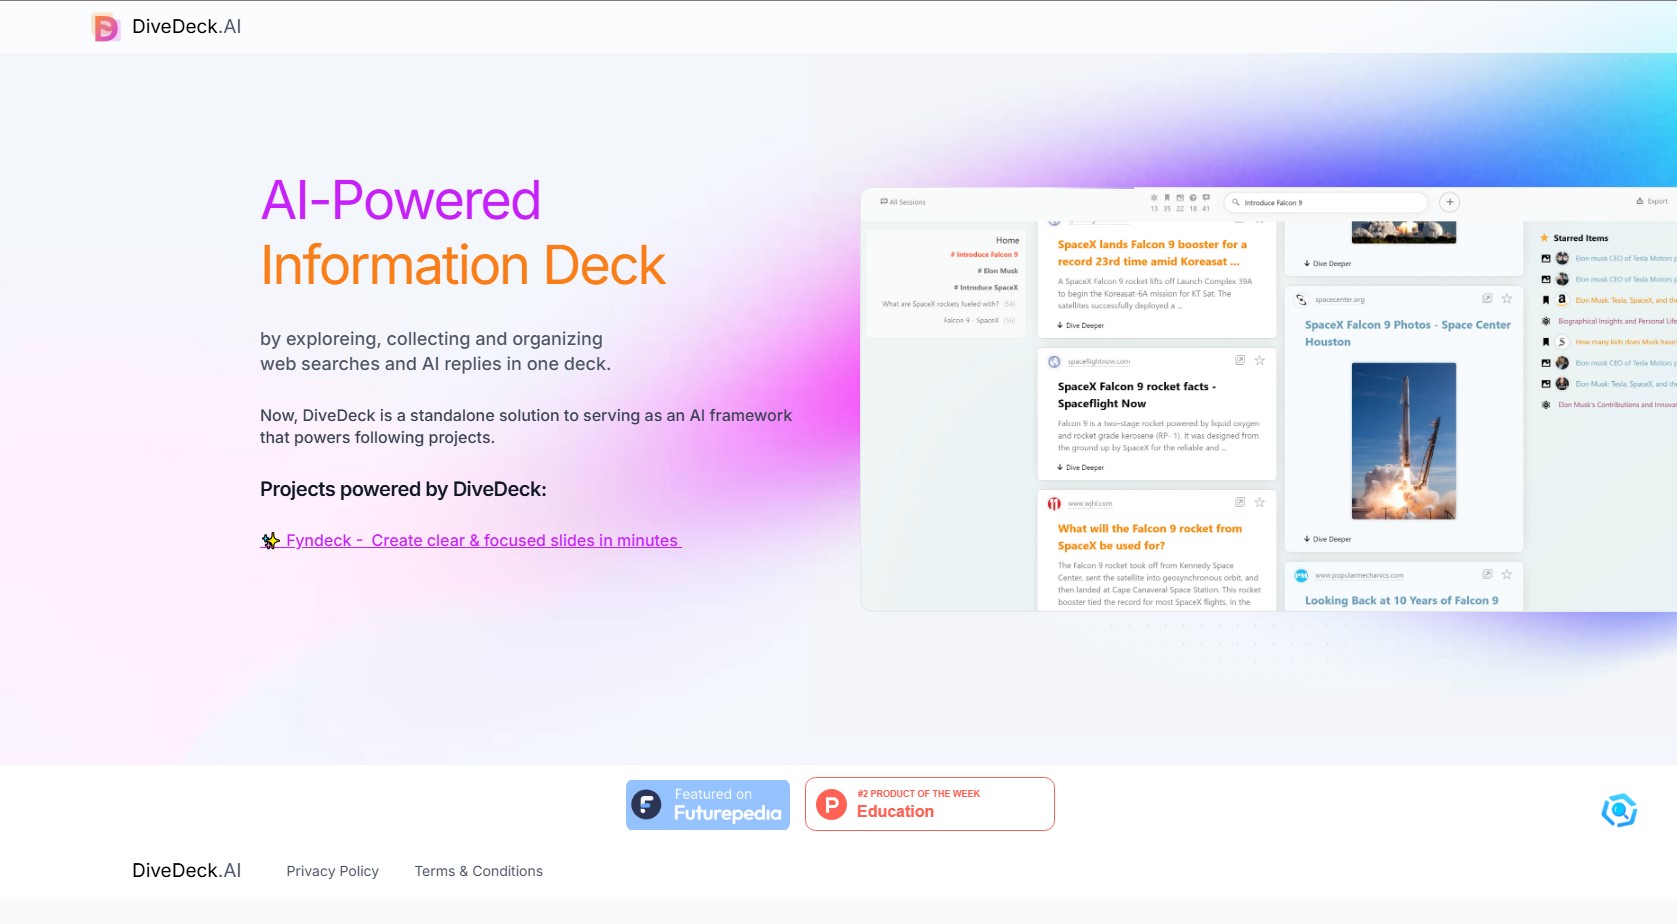The height and width of the screenshot is (924, 1677).
Task: Click the DiveDeck.AI logo icon in header
Action: (105, 27)
